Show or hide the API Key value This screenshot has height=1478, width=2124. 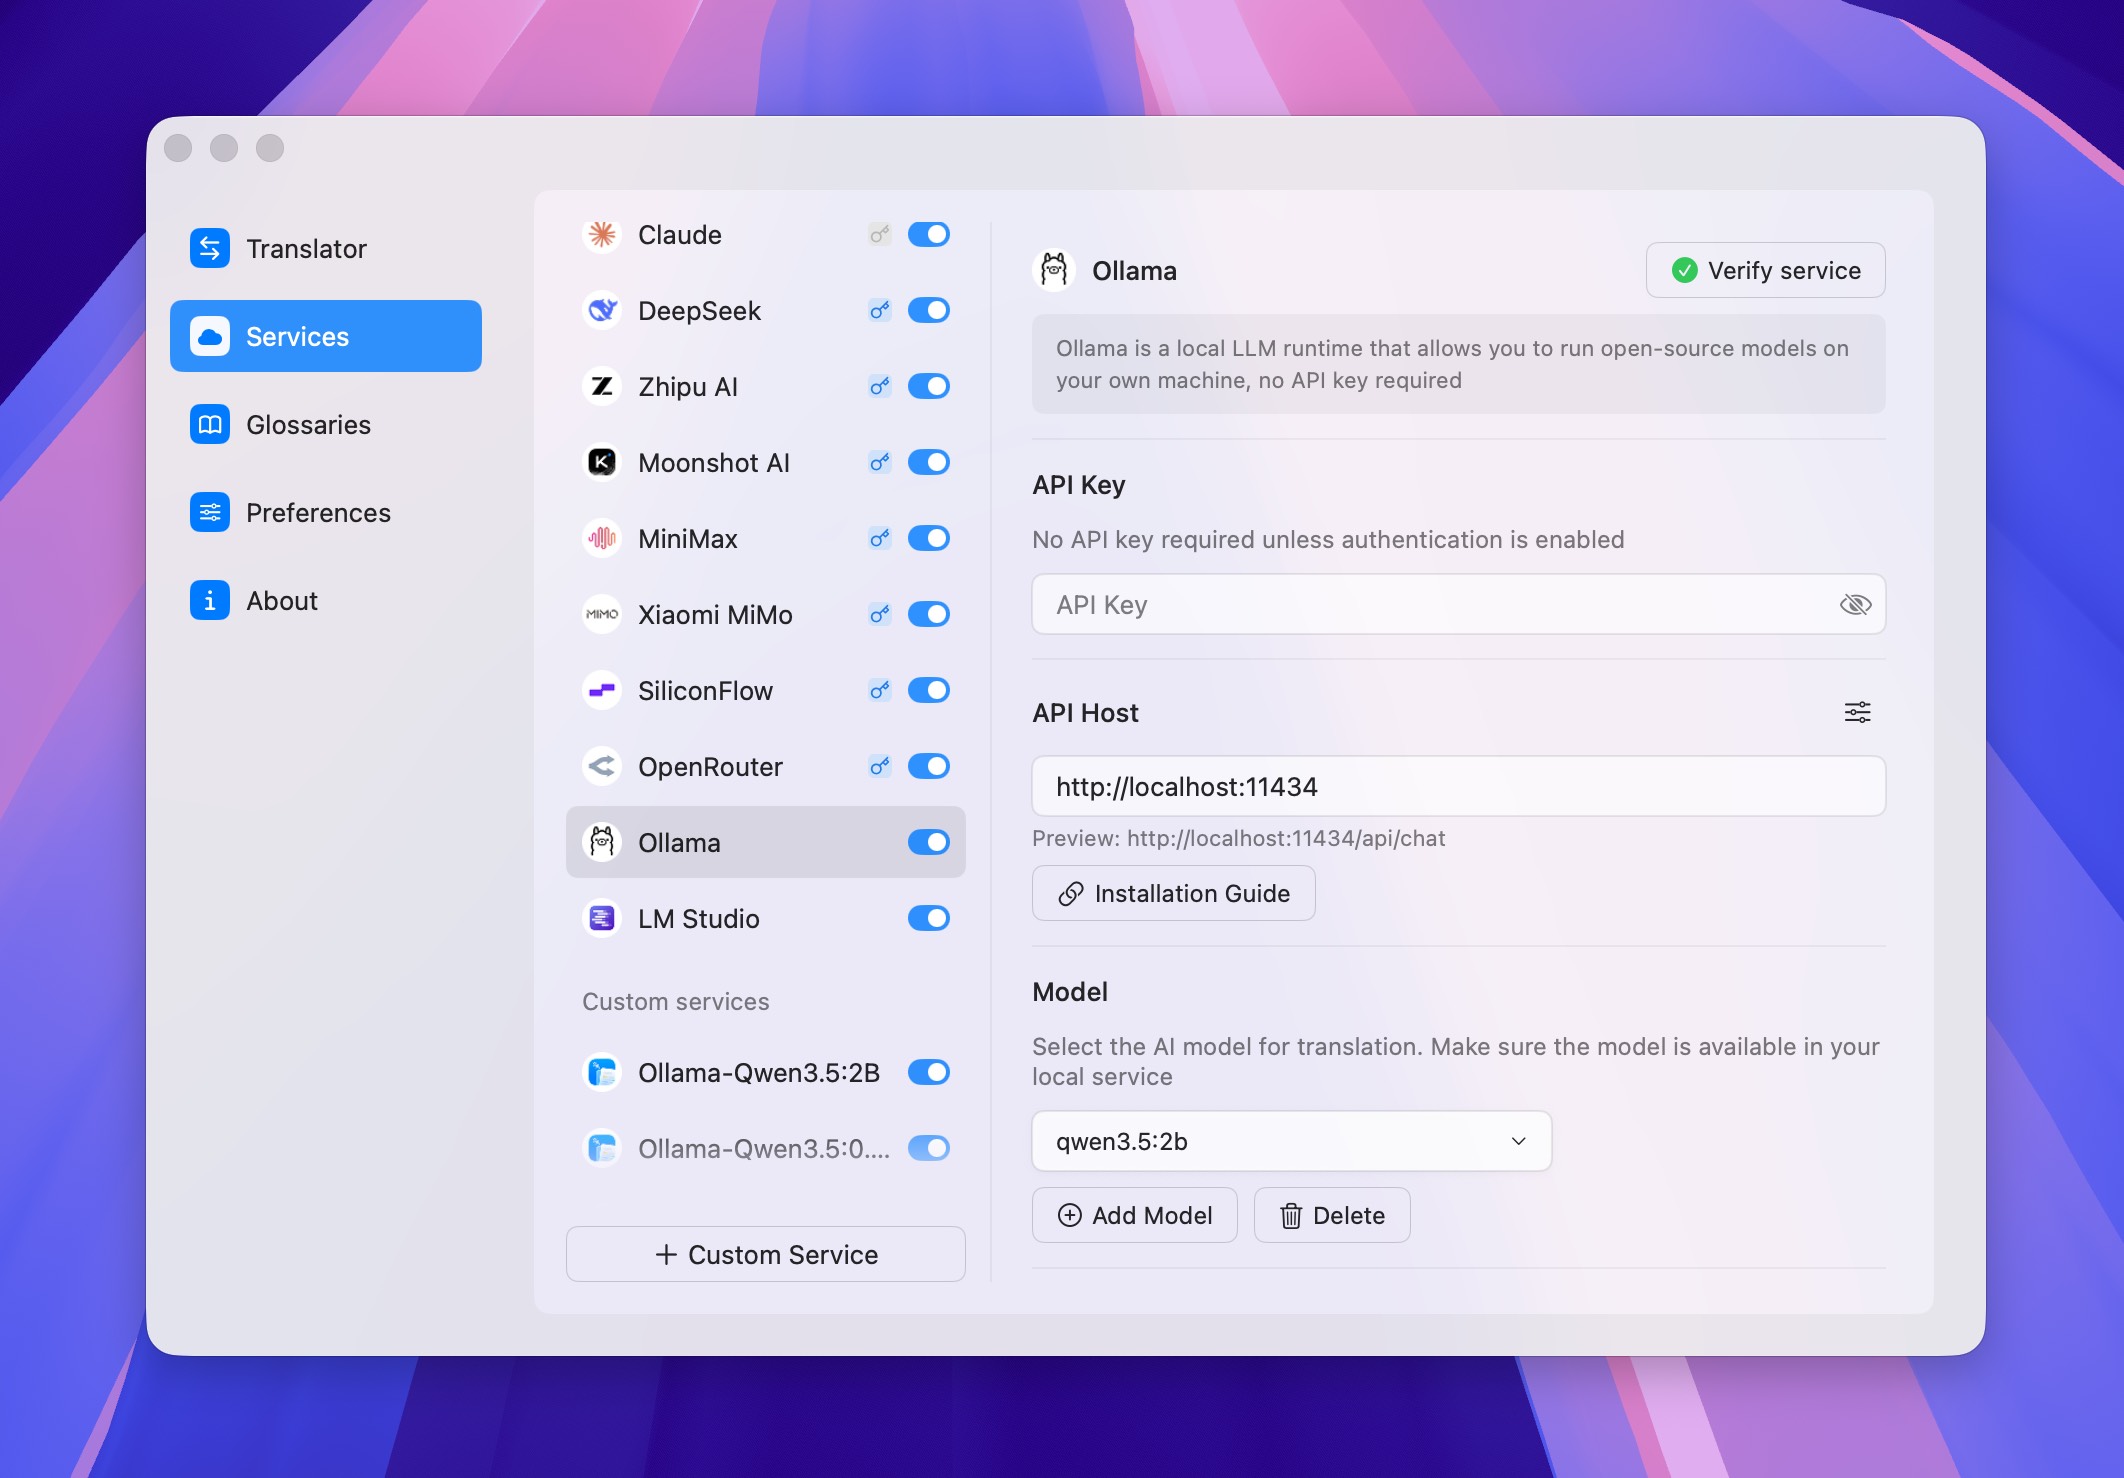(x=1855, y=605)
